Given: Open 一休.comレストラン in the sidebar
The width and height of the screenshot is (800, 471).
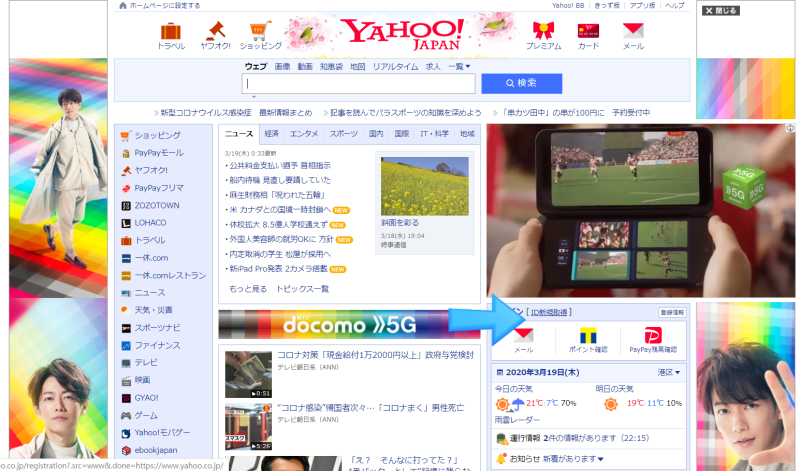Looking at the screenshot, I should tap(170, 275).
